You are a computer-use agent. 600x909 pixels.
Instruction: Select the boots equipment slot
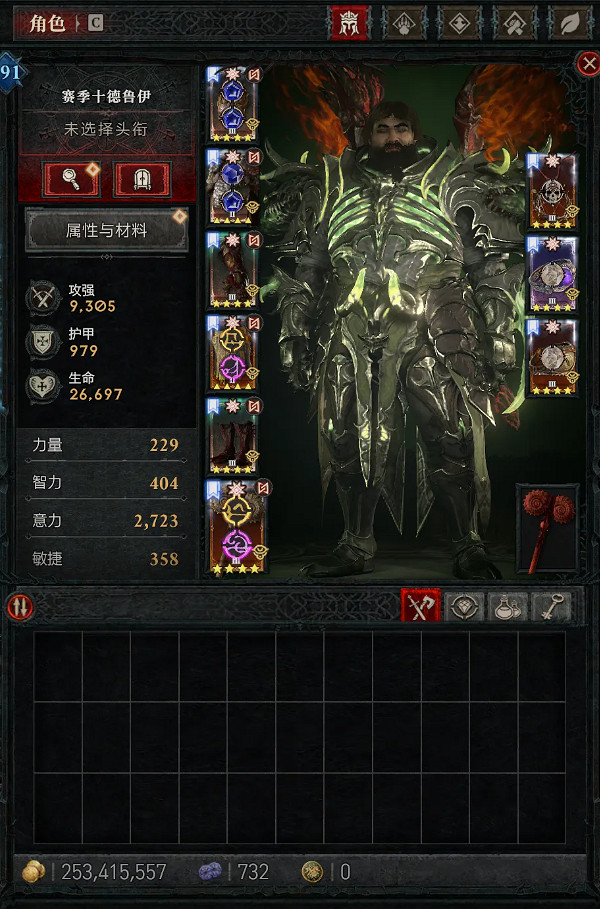233,436
